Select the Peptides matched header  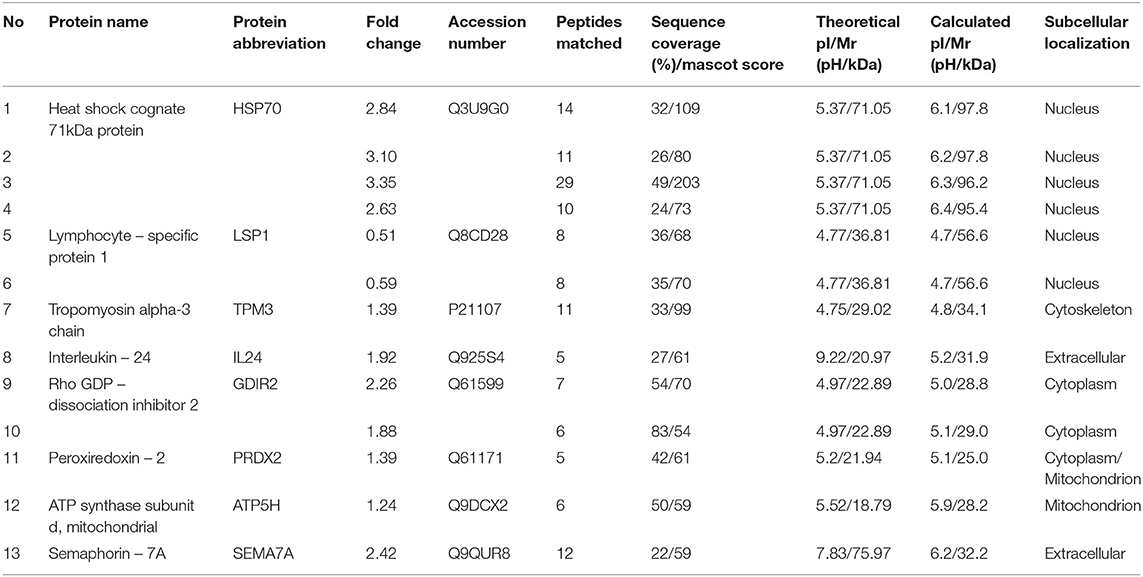tap(589, 33)
